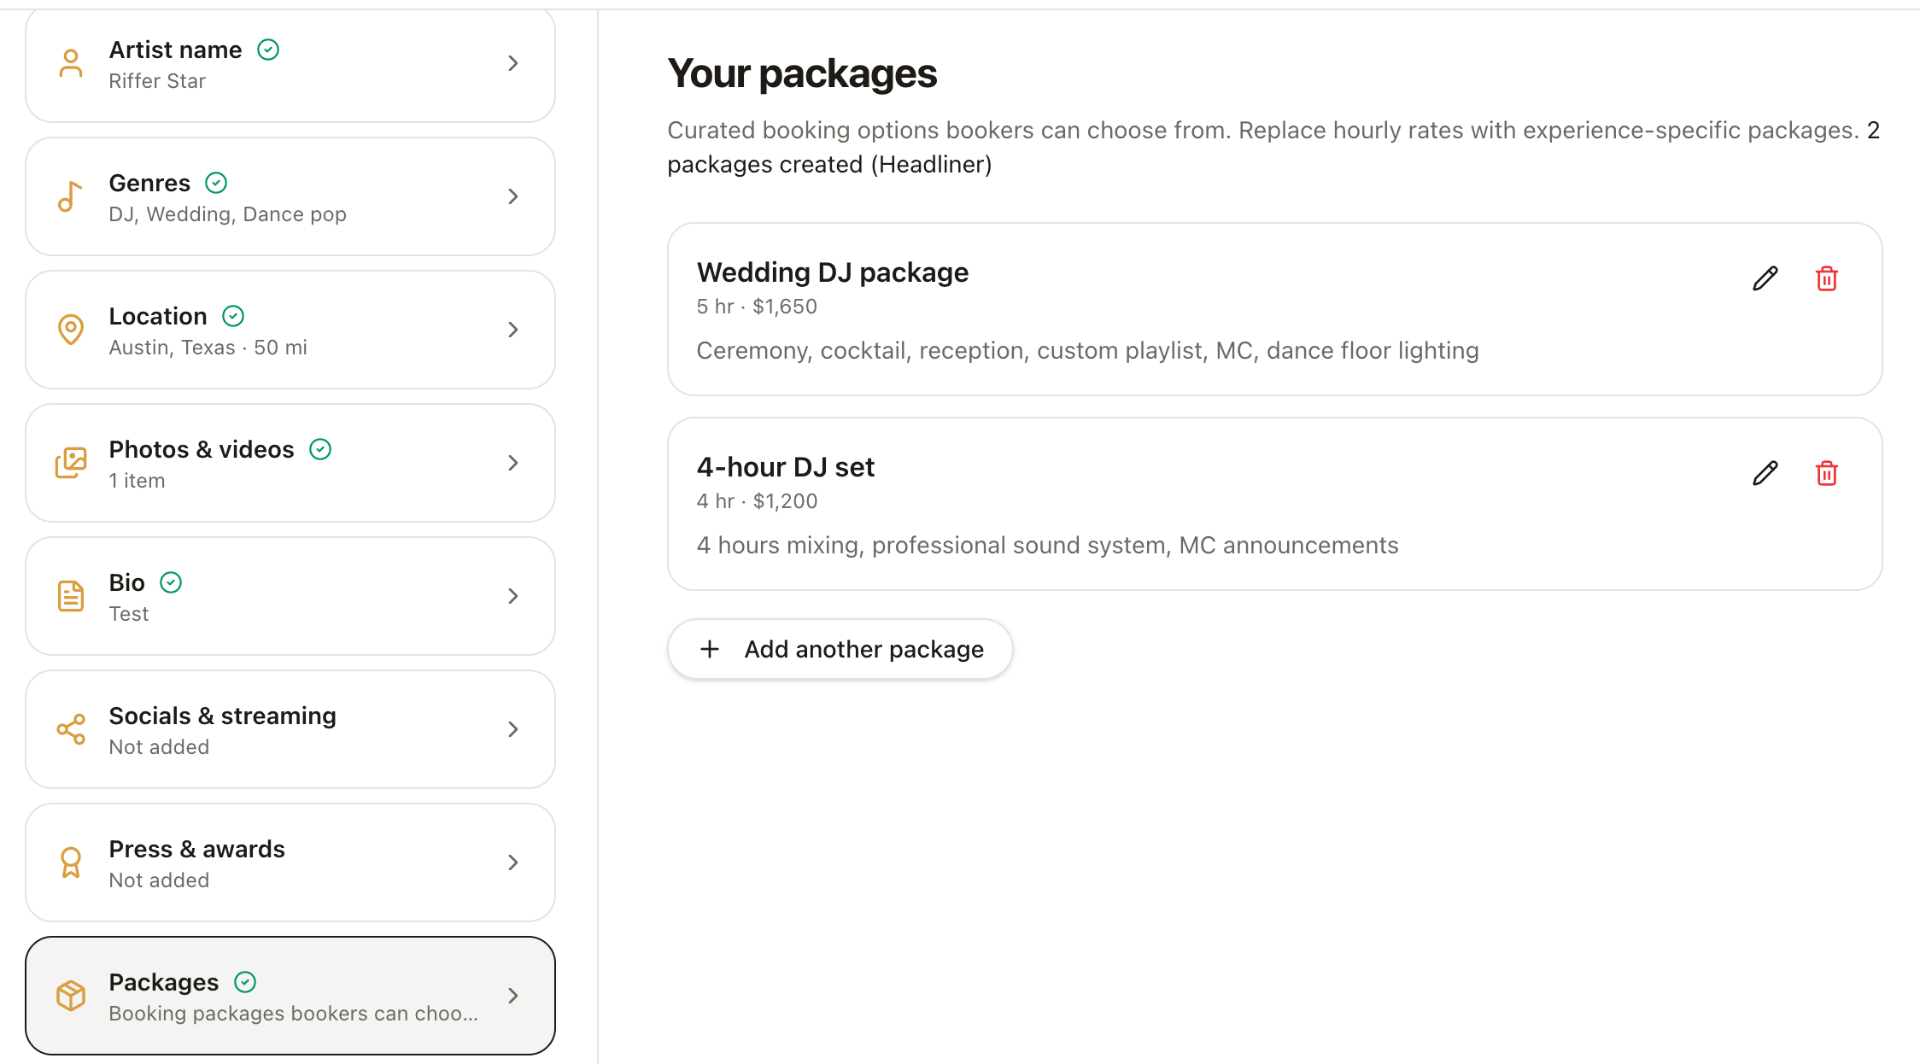Open the Genres section
This screenshot has height=1064, width=1920.
pyautogui.click(x=290, y=196)
